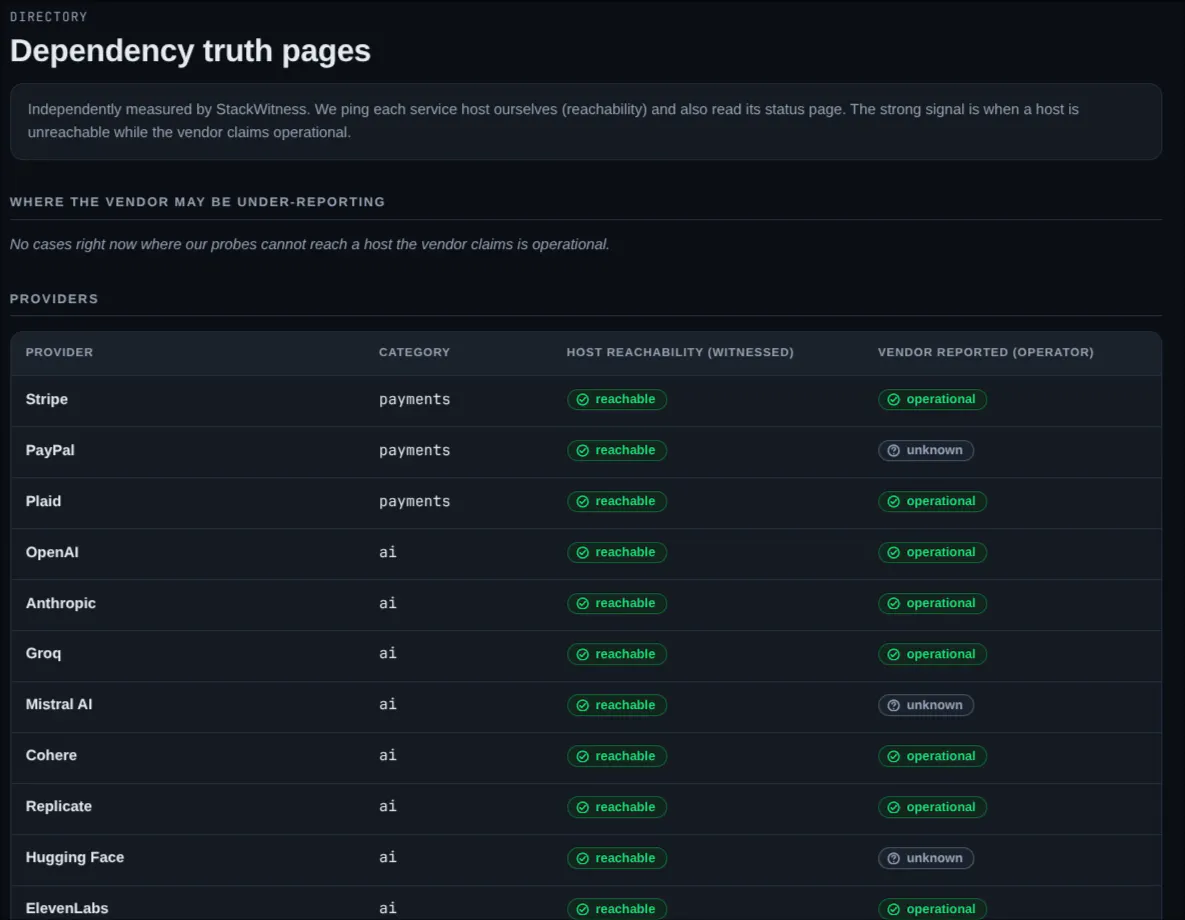The image size is (1185, 920).
Task: Click the reachable check icon in ElevenLabs row
Action: tap(583, 909)
